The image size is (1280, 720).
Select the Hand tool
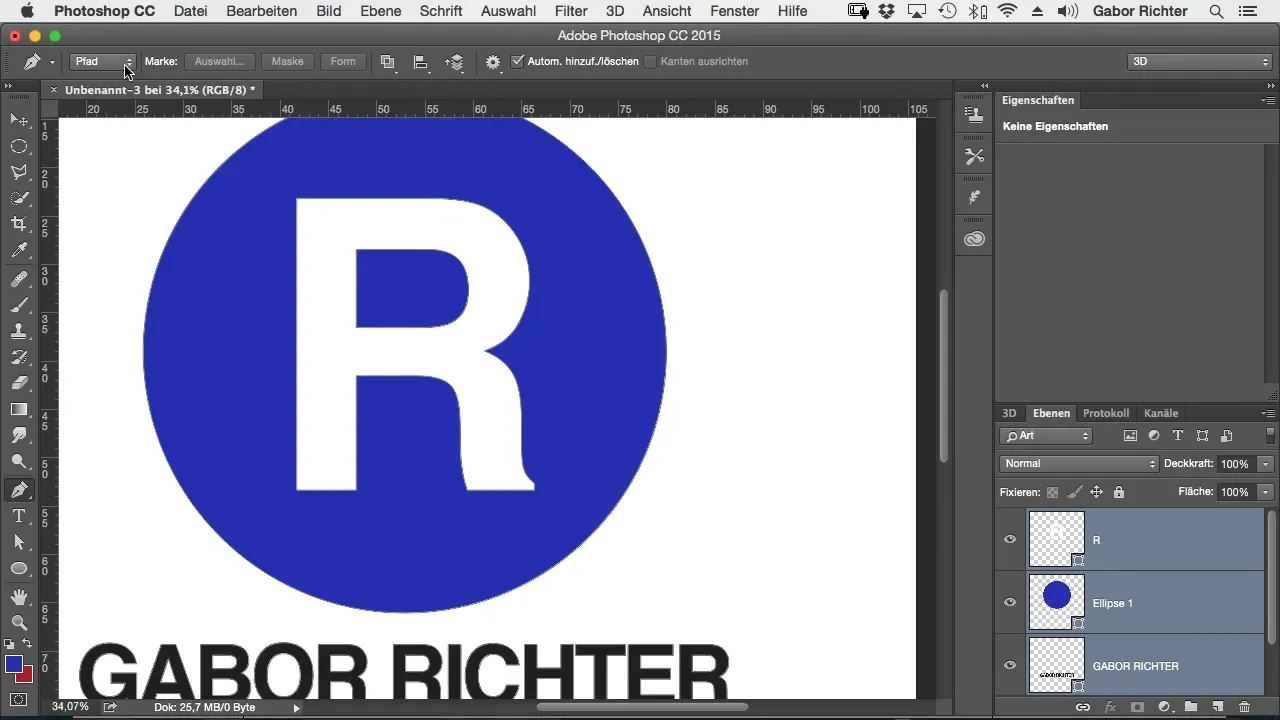[x=19, y=597]
